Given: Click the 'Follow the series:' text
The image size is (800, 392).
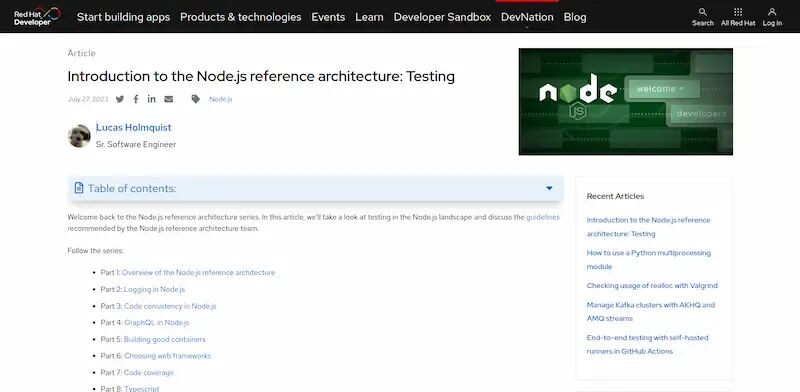Looking at the screenshot, I should pyautogui.click(x=95, y=251).
